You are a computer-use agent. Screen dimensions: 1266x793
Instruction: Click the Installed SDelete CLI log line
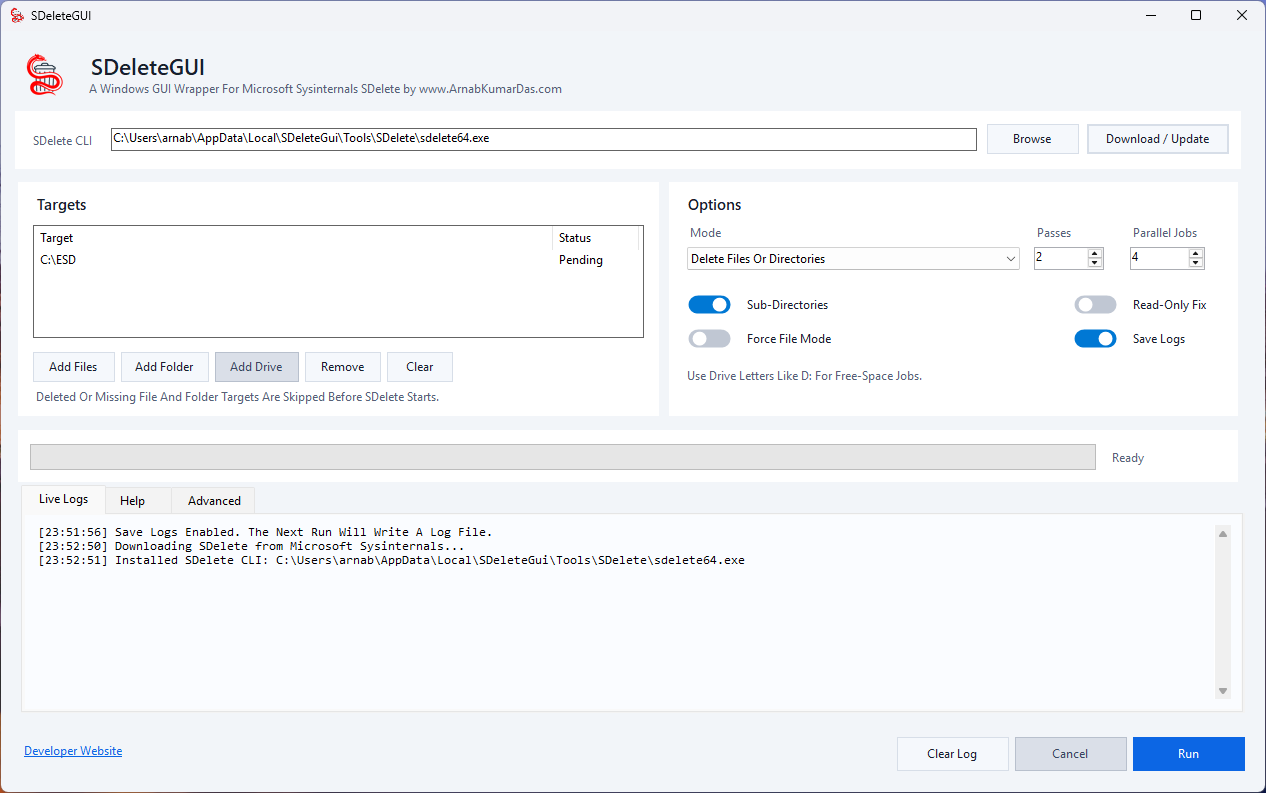pyautogui.click(x=391, y=561)
